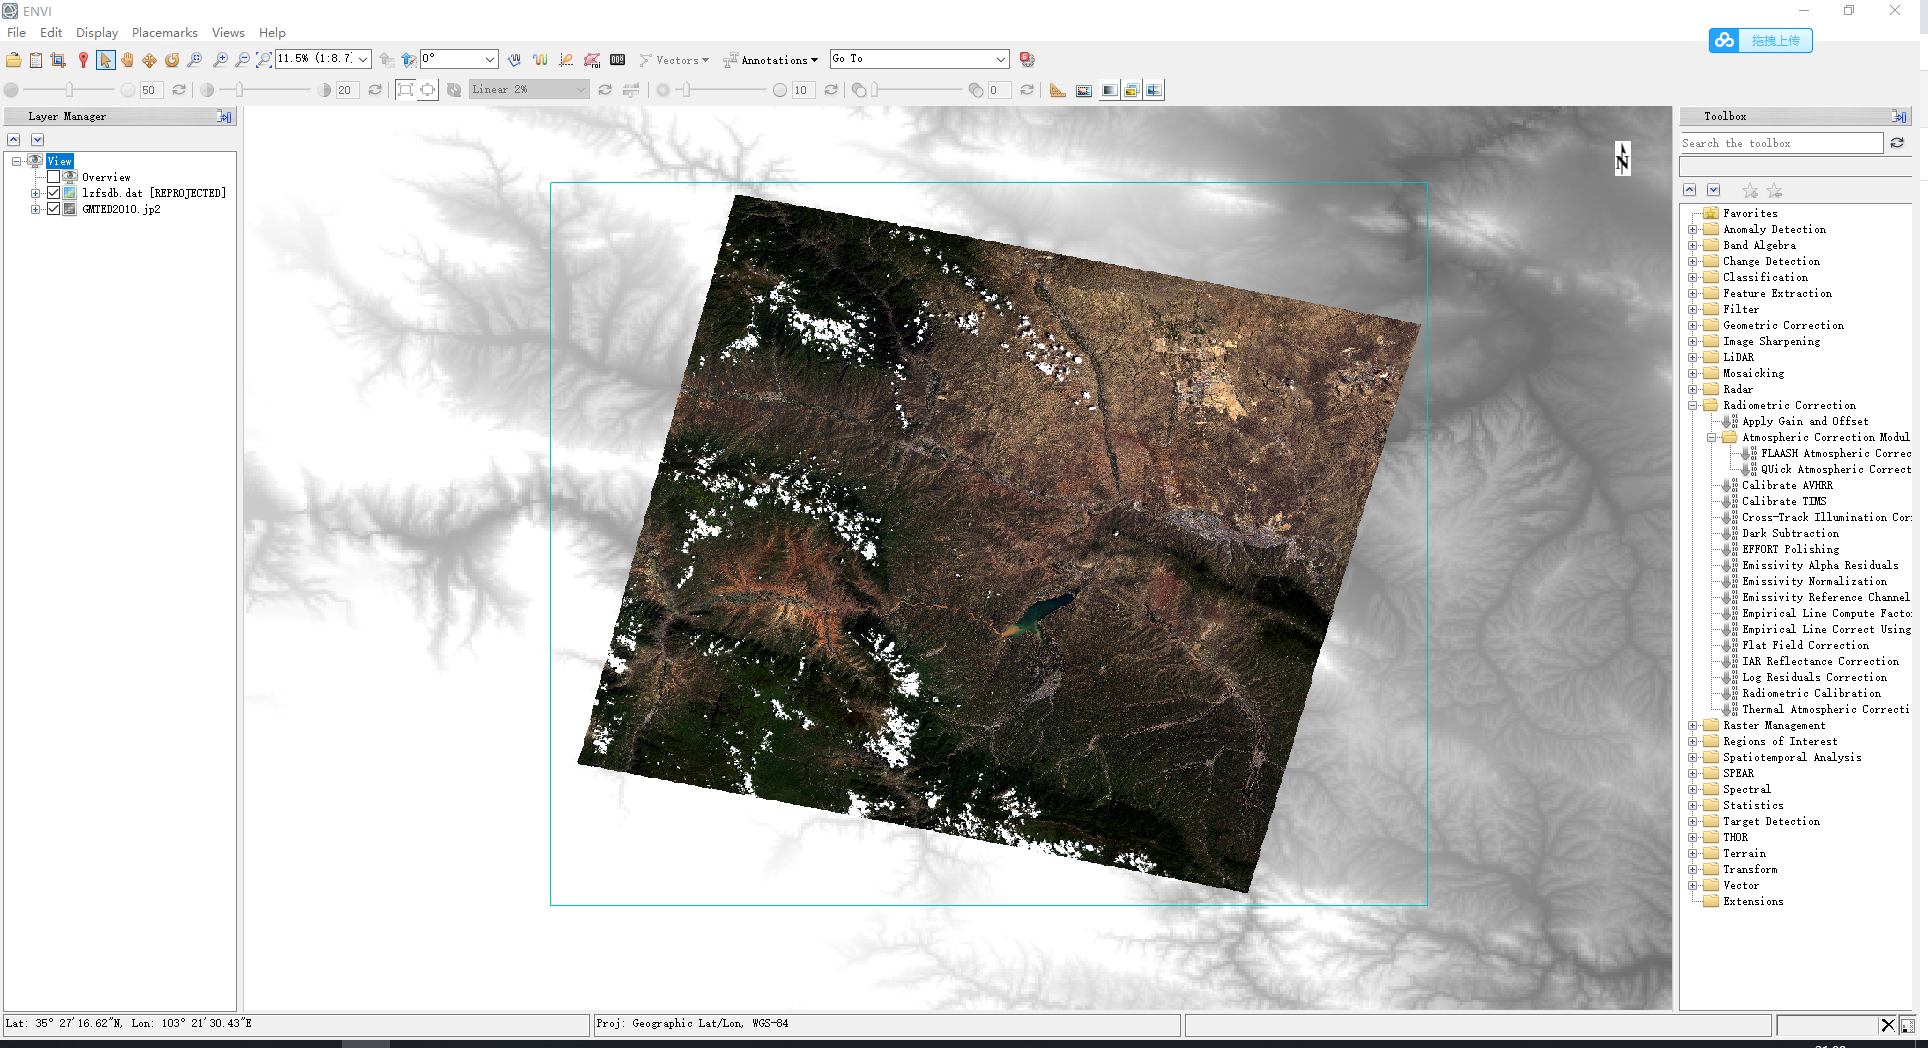Choose the Zoom magnifier tool

[x=195, y=60]
